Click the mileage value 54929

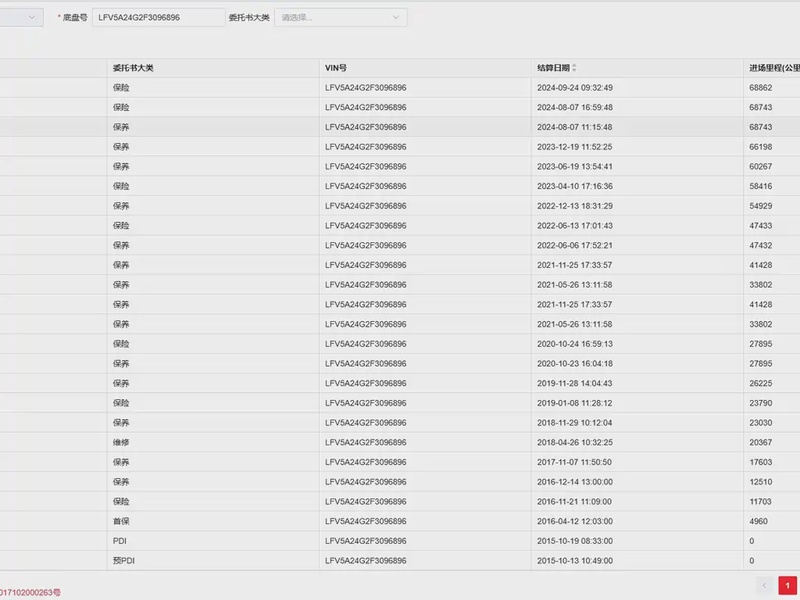(x=760, y=206)
